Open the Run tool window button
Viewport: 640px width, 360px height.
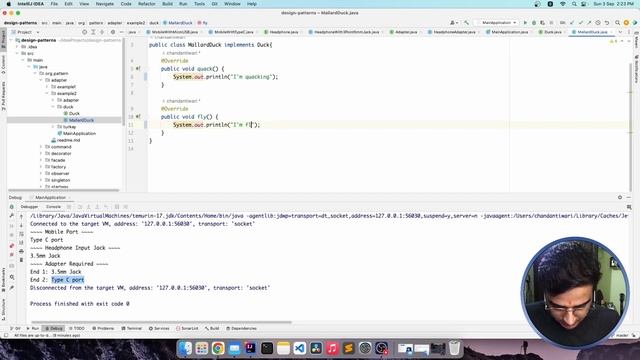click(x=33, y=328)
